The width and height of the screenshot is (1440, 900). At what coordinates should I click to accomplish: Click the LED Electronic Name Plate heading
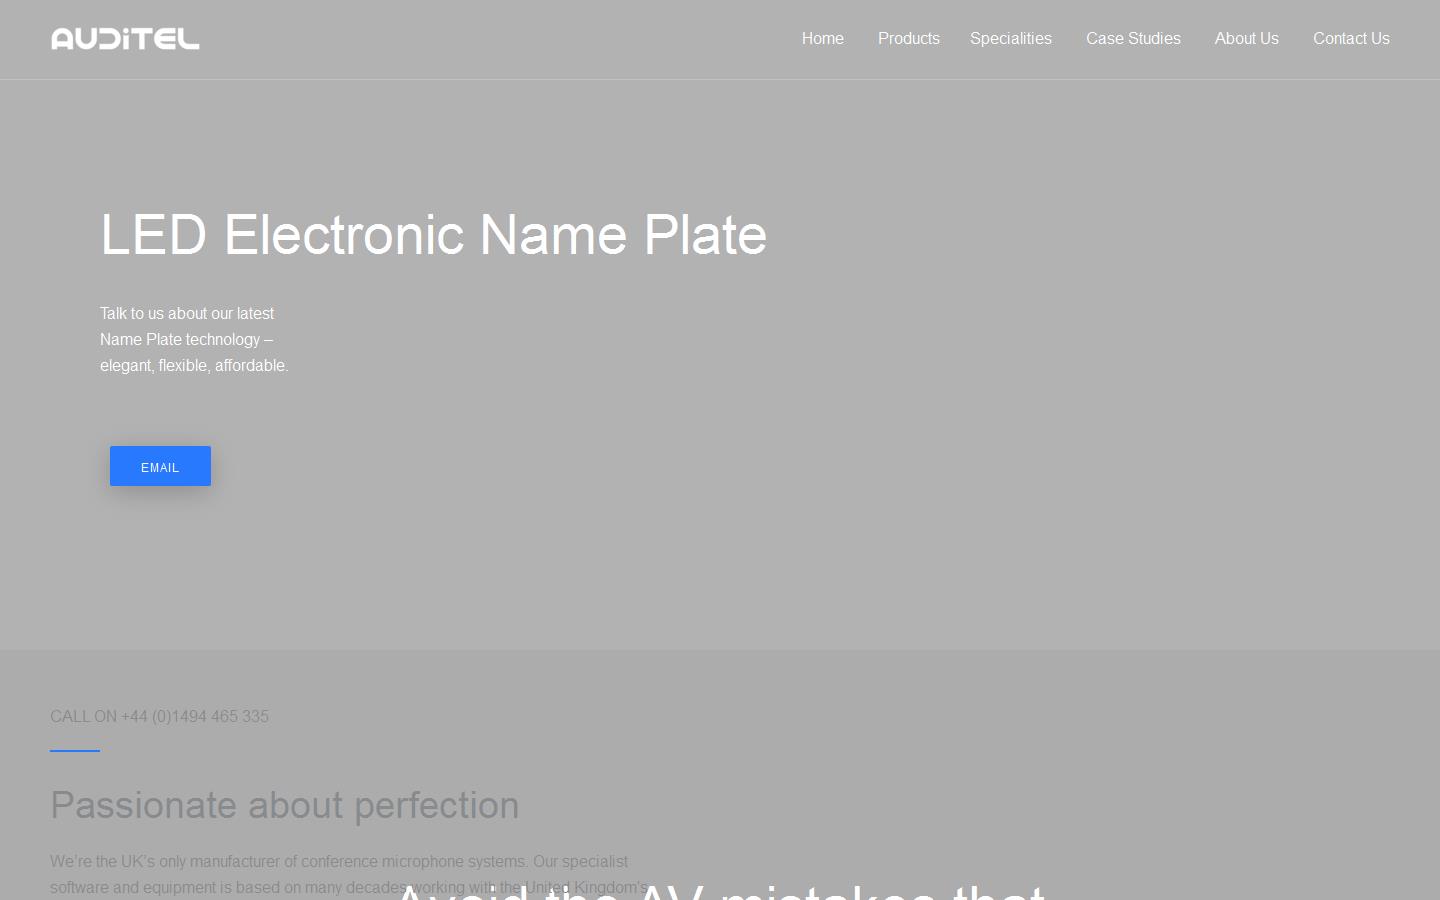point(433,235)
